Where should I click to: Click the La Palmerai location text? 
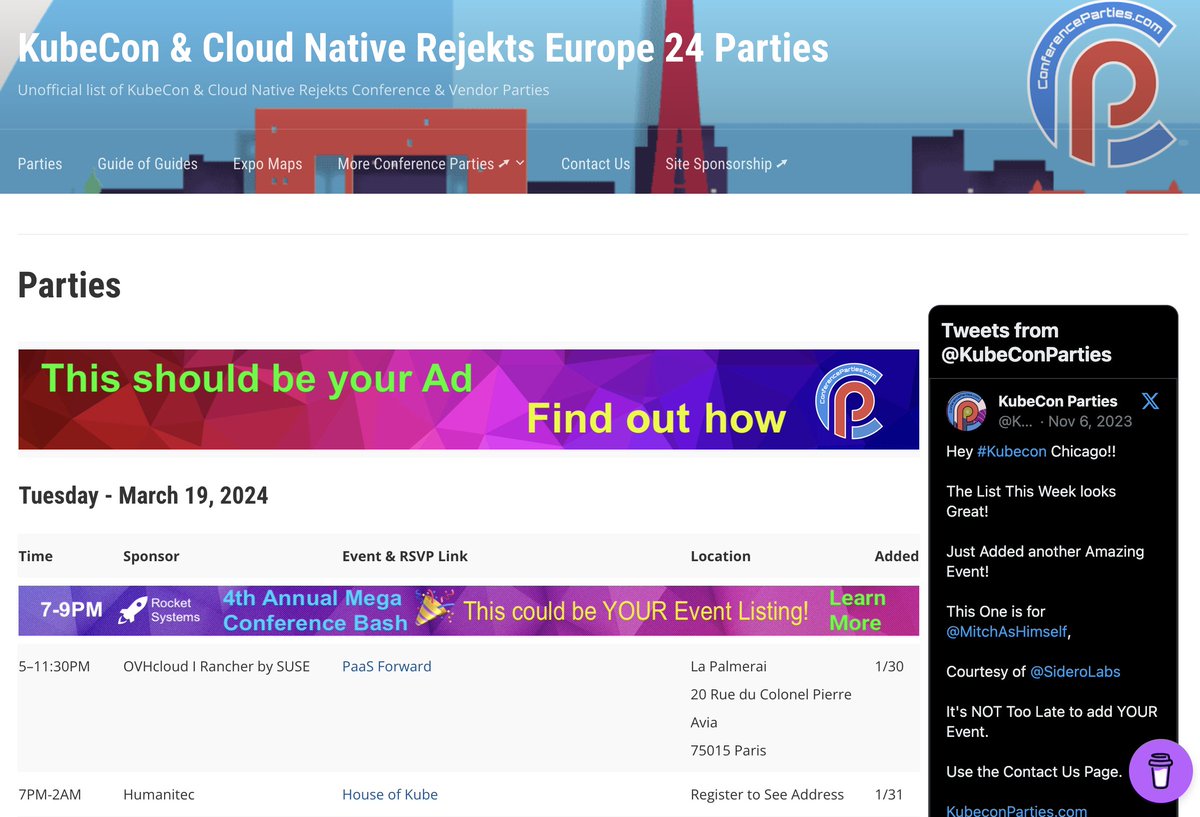tap(729, 666)
